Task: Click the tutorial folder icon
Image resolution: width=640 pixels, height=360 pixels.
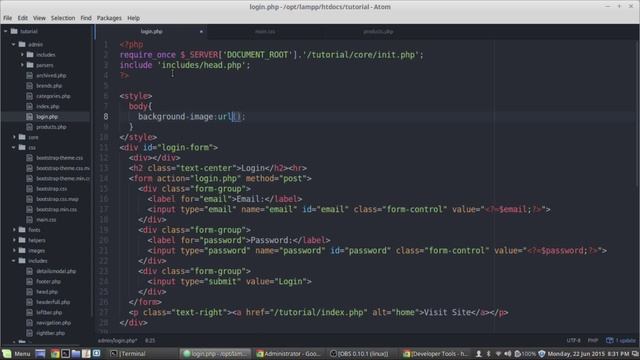Action: [14, 31]
